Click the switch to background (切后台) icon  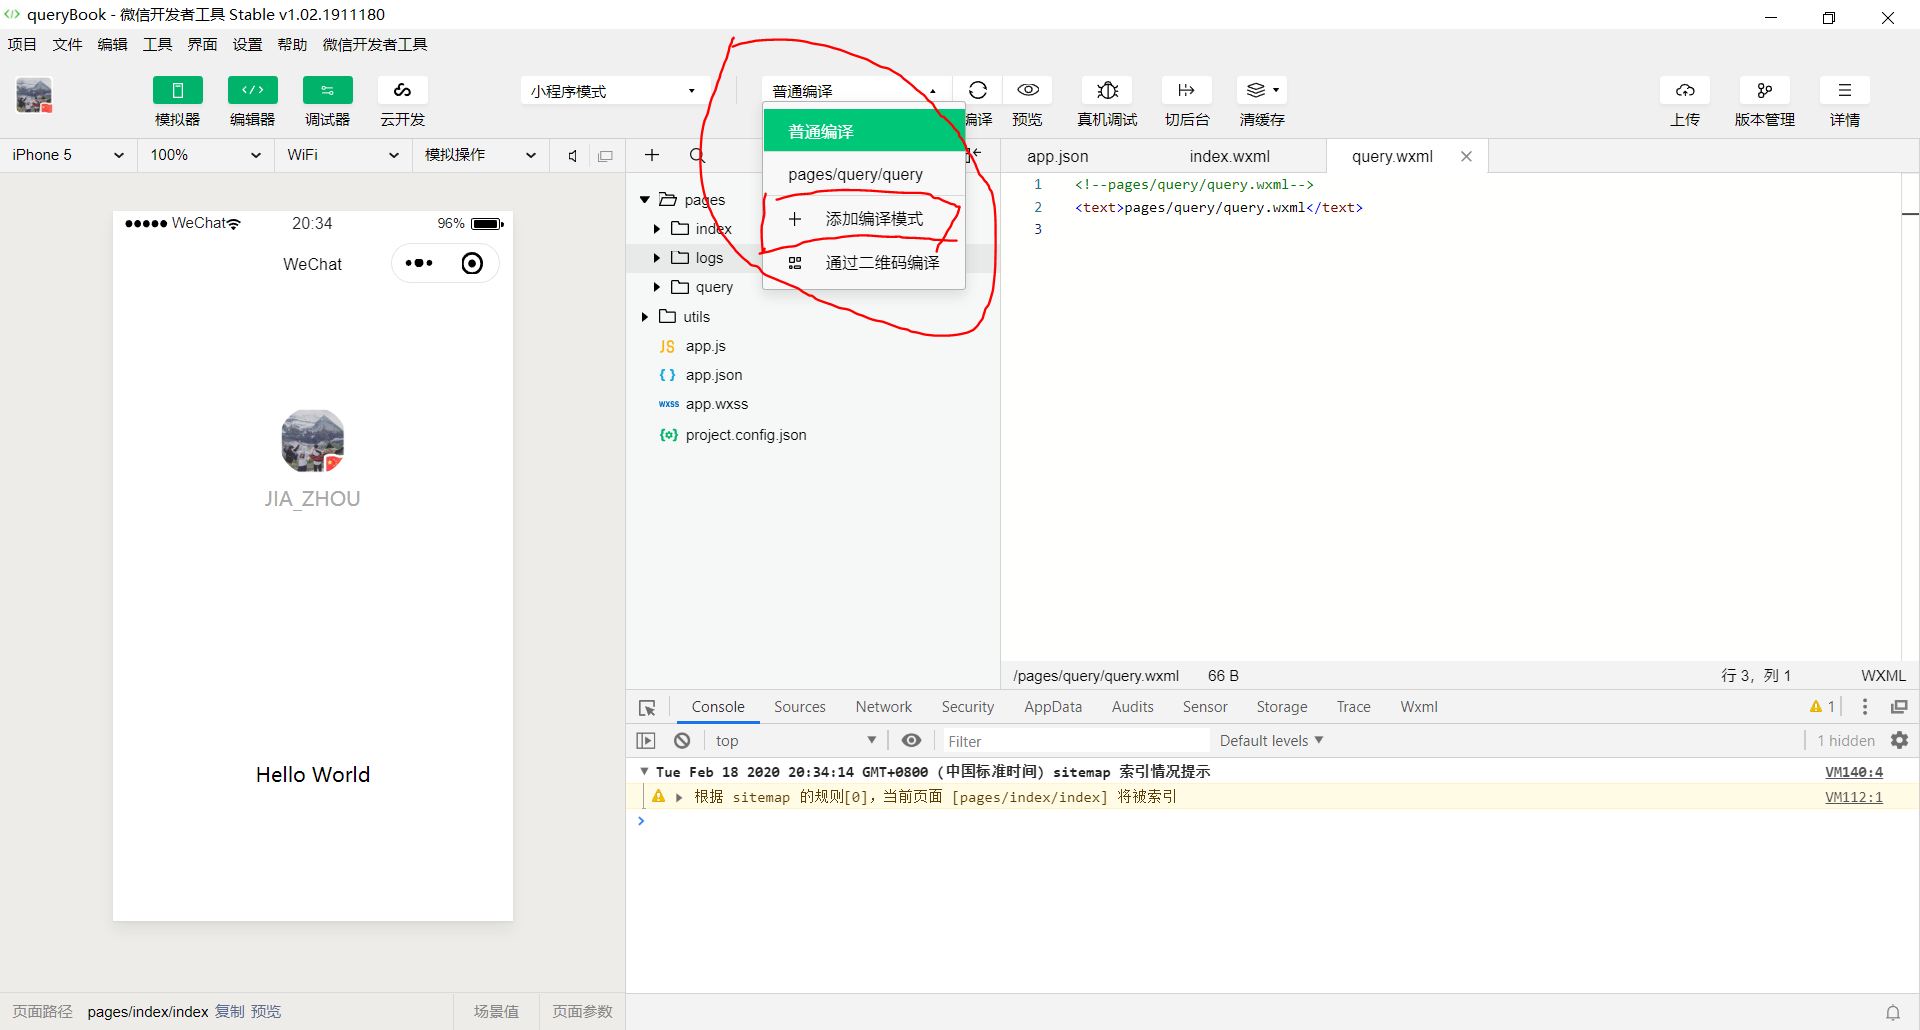pyautogui.click(x=1187, y=90)
